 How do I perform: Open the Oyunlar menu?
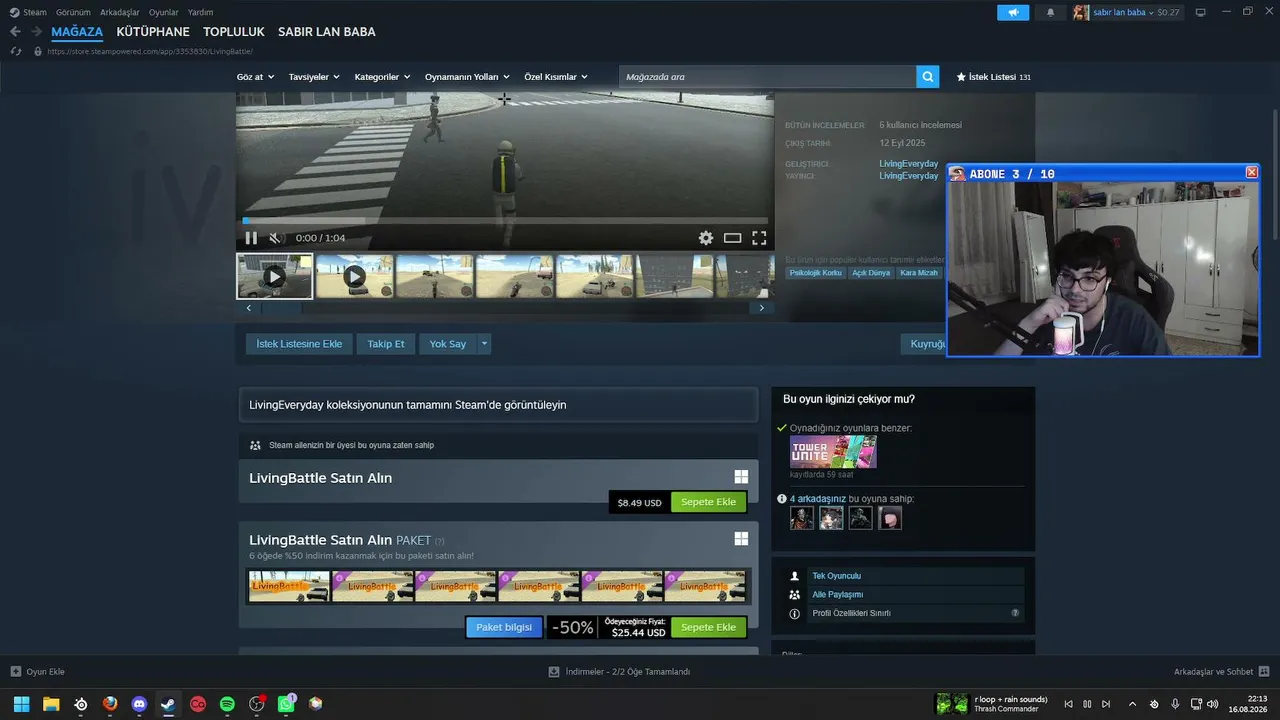164,12
